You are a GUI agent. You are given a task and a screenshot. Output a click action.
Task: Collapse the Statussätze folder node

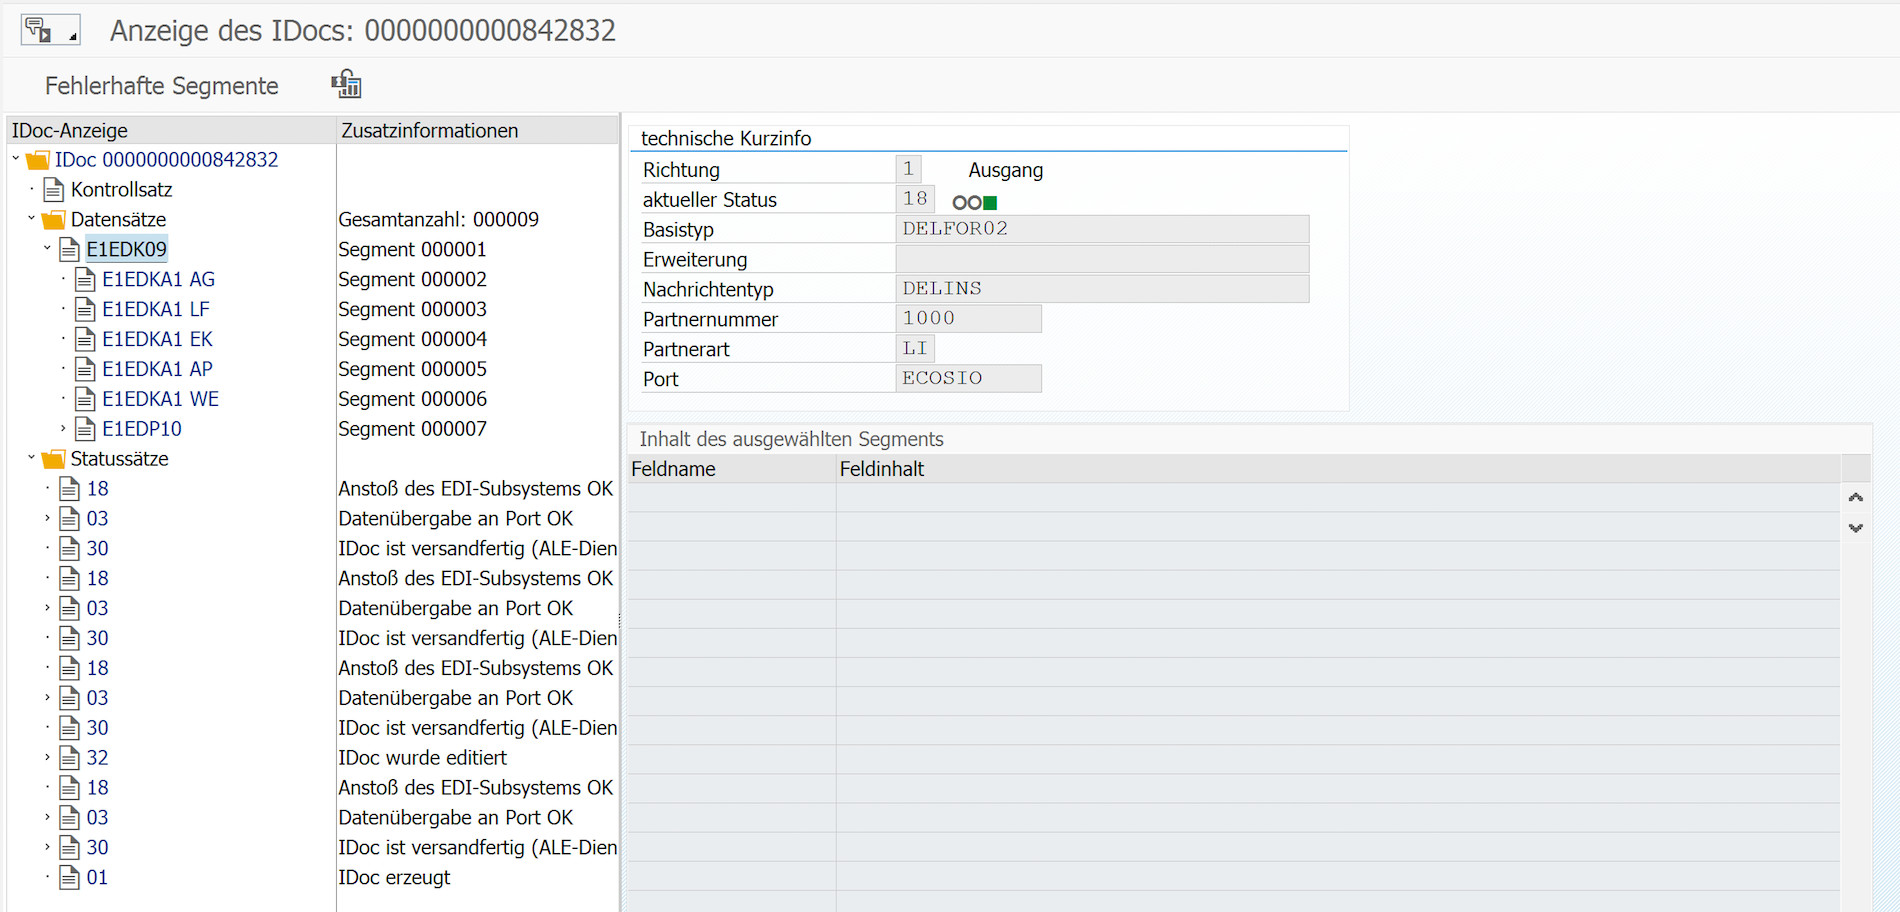pos(31,458)
